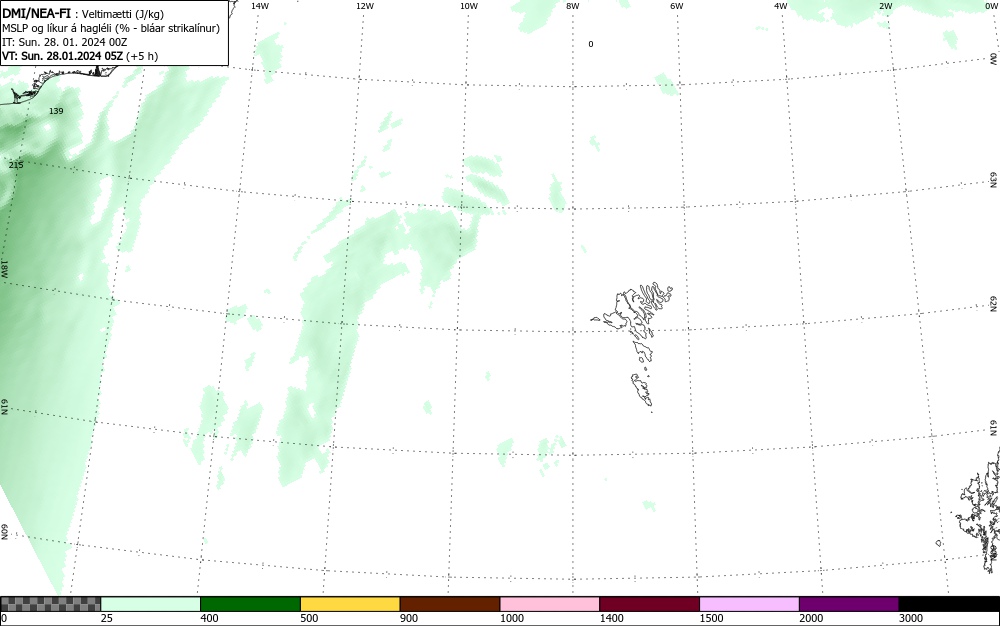Click the 400 scale value
Screen dimensions: 1000x626
209,618
